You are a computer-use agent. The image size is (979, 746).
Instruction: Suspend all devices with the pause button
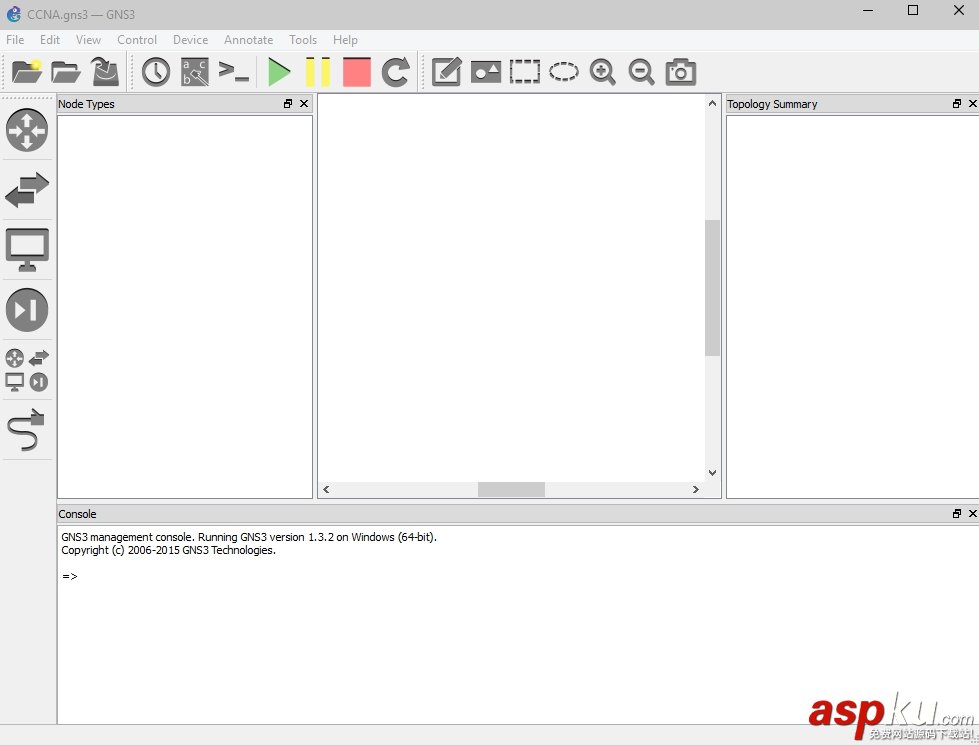click(318, 71)
